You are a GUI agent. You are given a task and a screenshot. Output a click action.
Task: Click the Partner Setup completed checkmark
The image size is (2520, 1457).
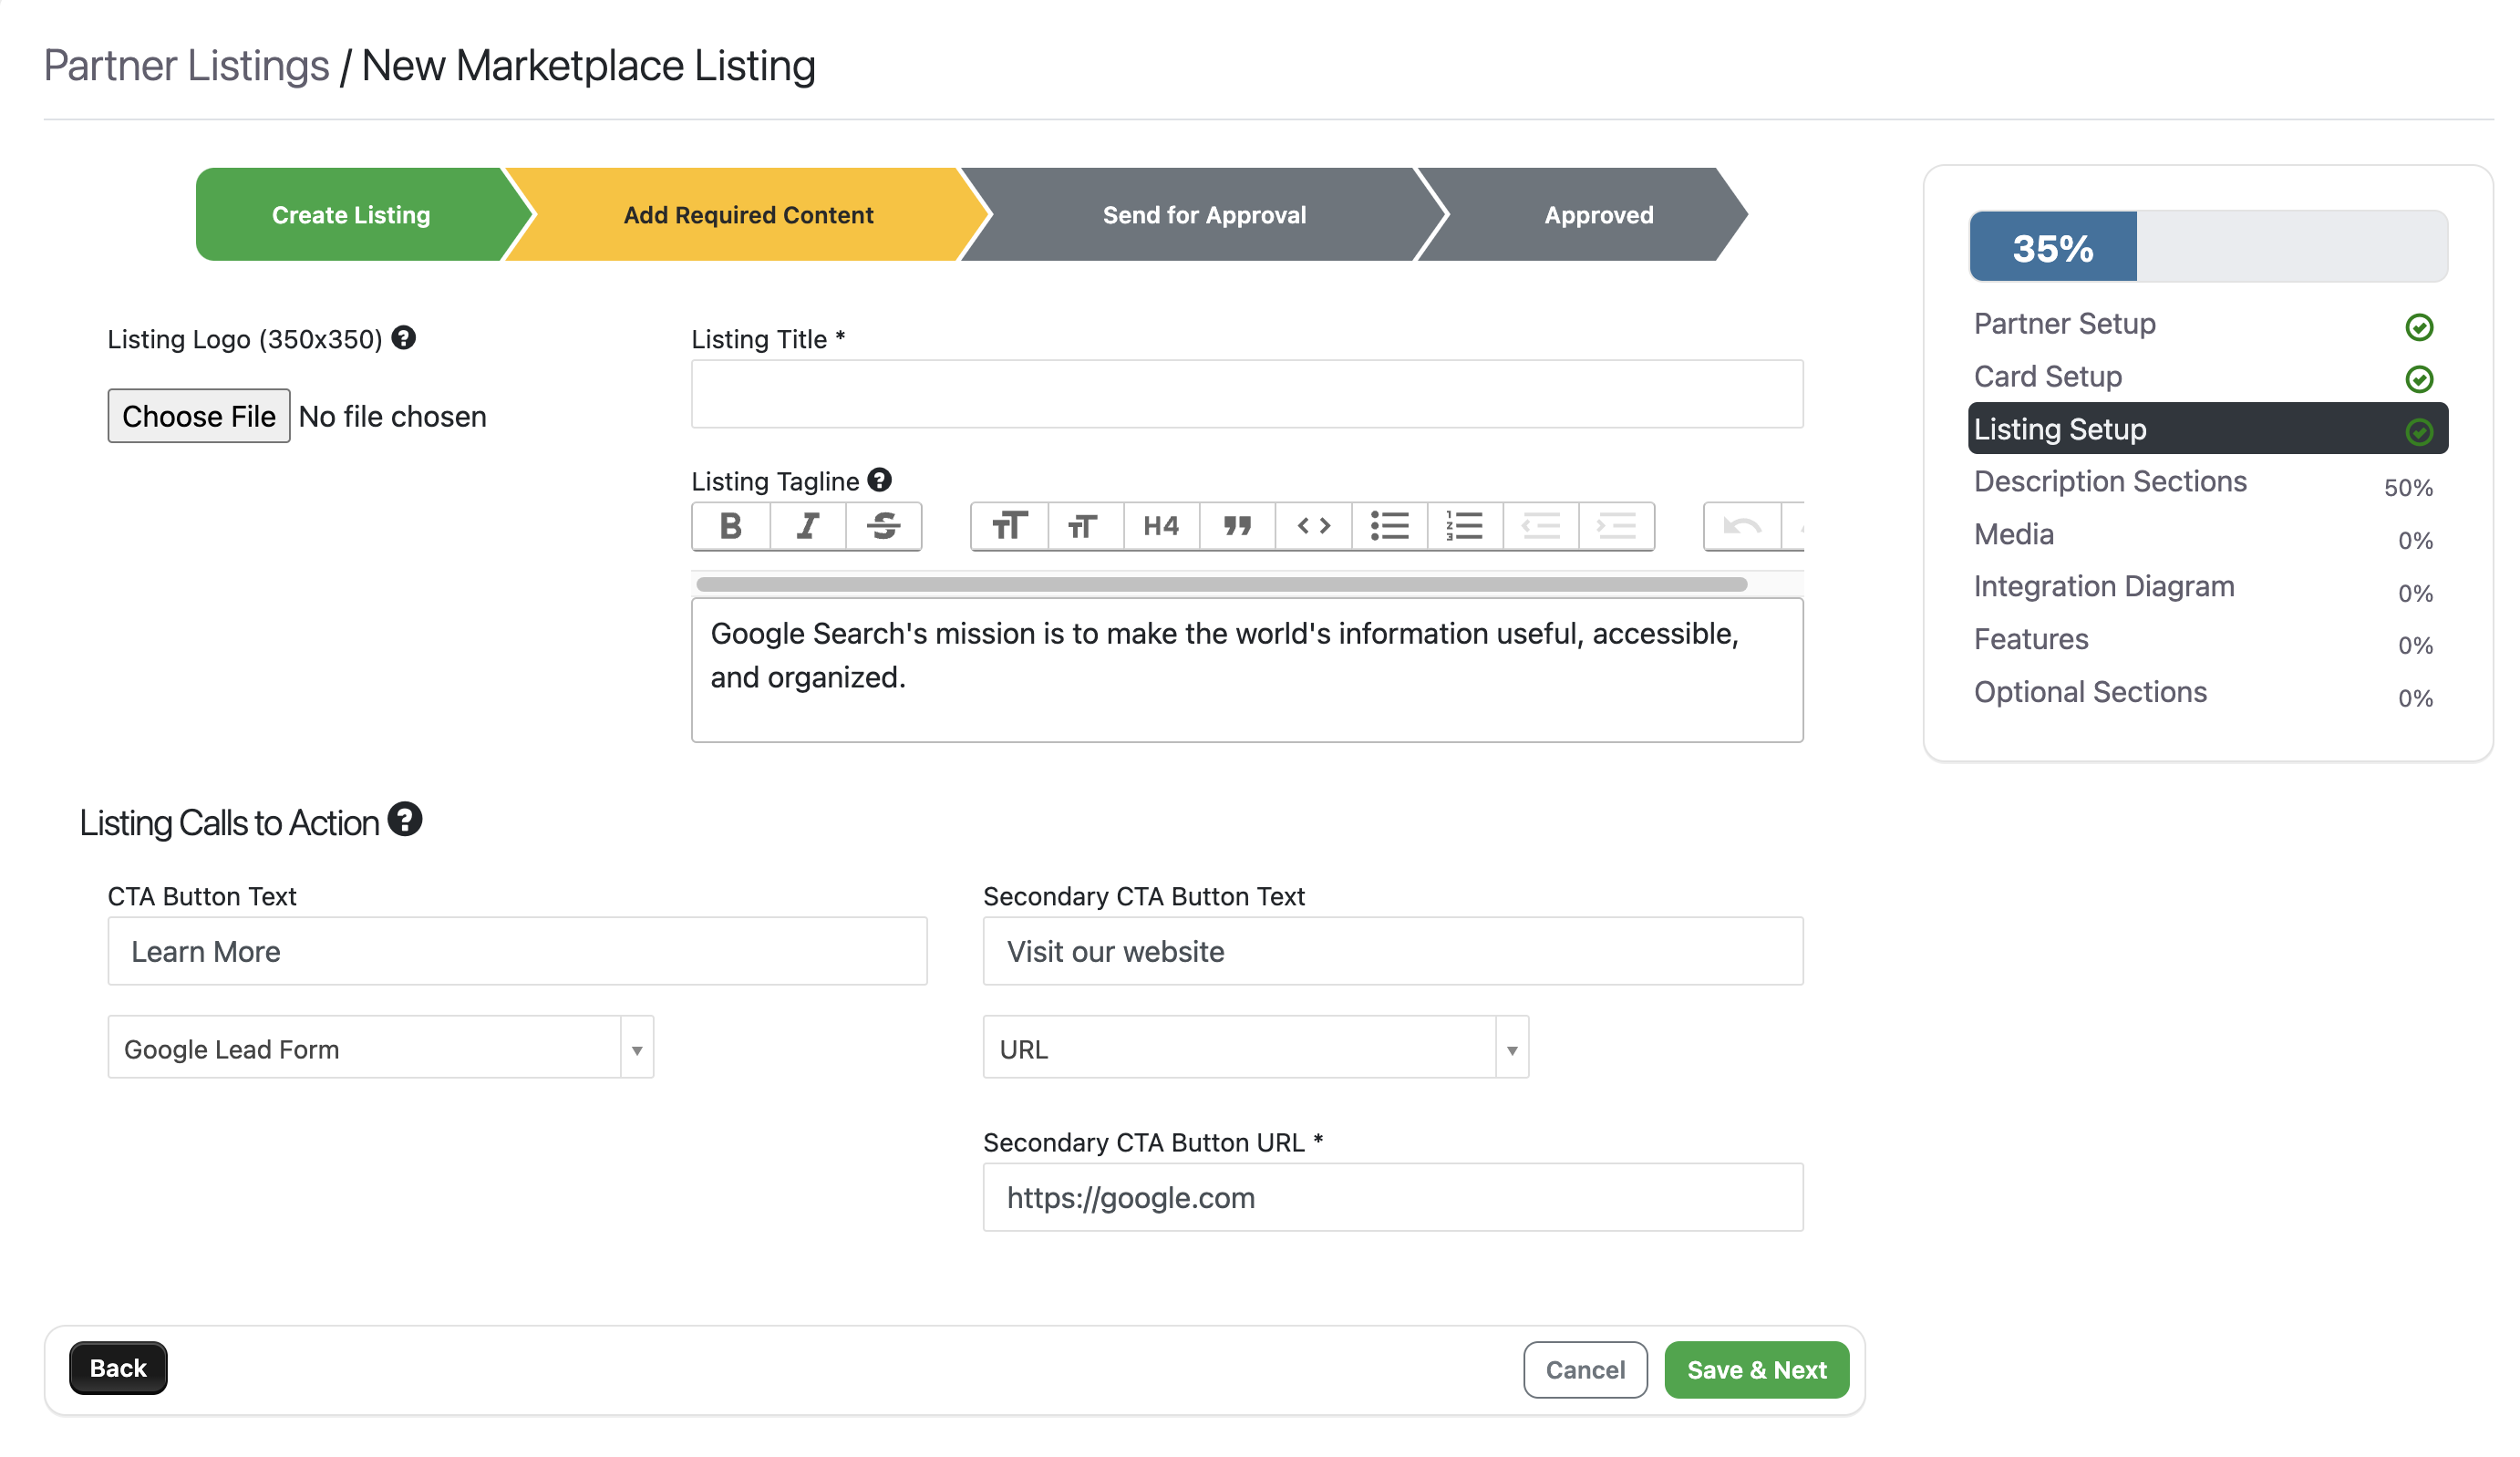pos(2419,327)
